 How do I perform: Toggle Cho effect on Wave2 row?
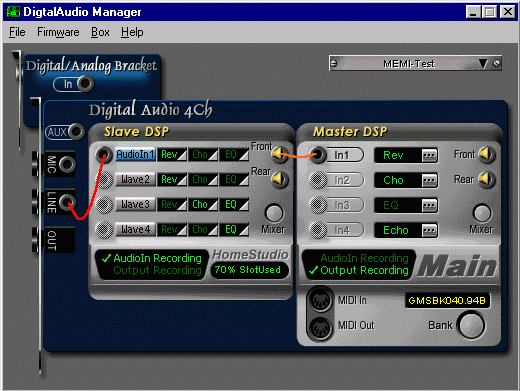coord(203,180)
